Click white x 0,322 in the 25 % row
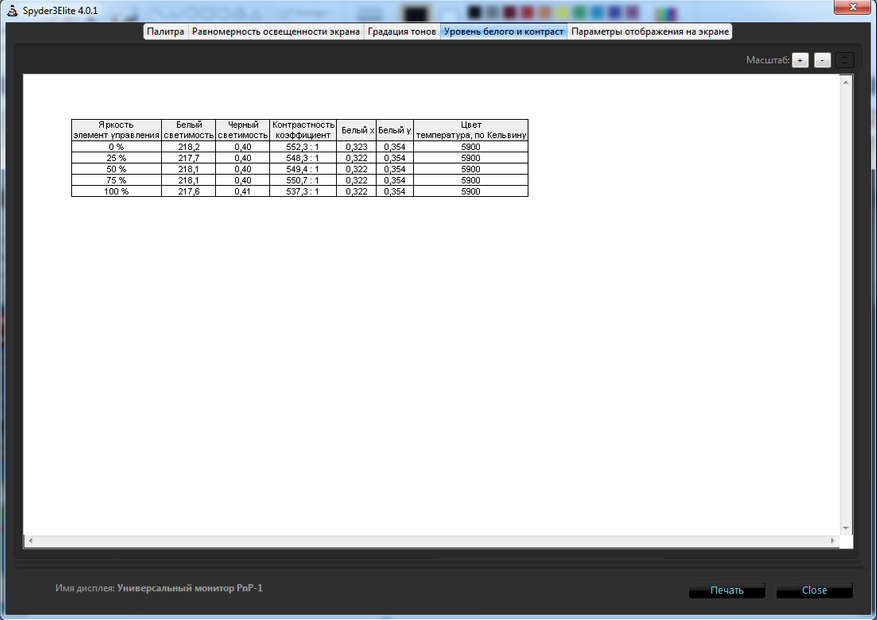This screenshot has width=877, height=620. (357, 158)
